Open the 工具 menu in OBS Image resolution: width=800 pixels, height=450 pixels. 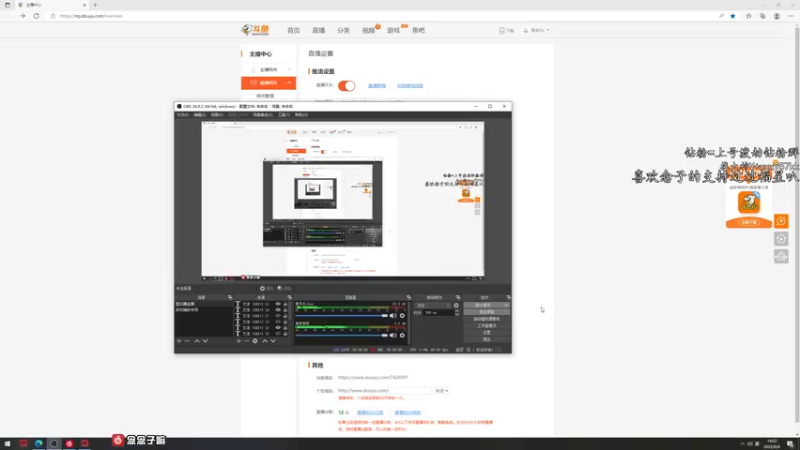point(284,115)
